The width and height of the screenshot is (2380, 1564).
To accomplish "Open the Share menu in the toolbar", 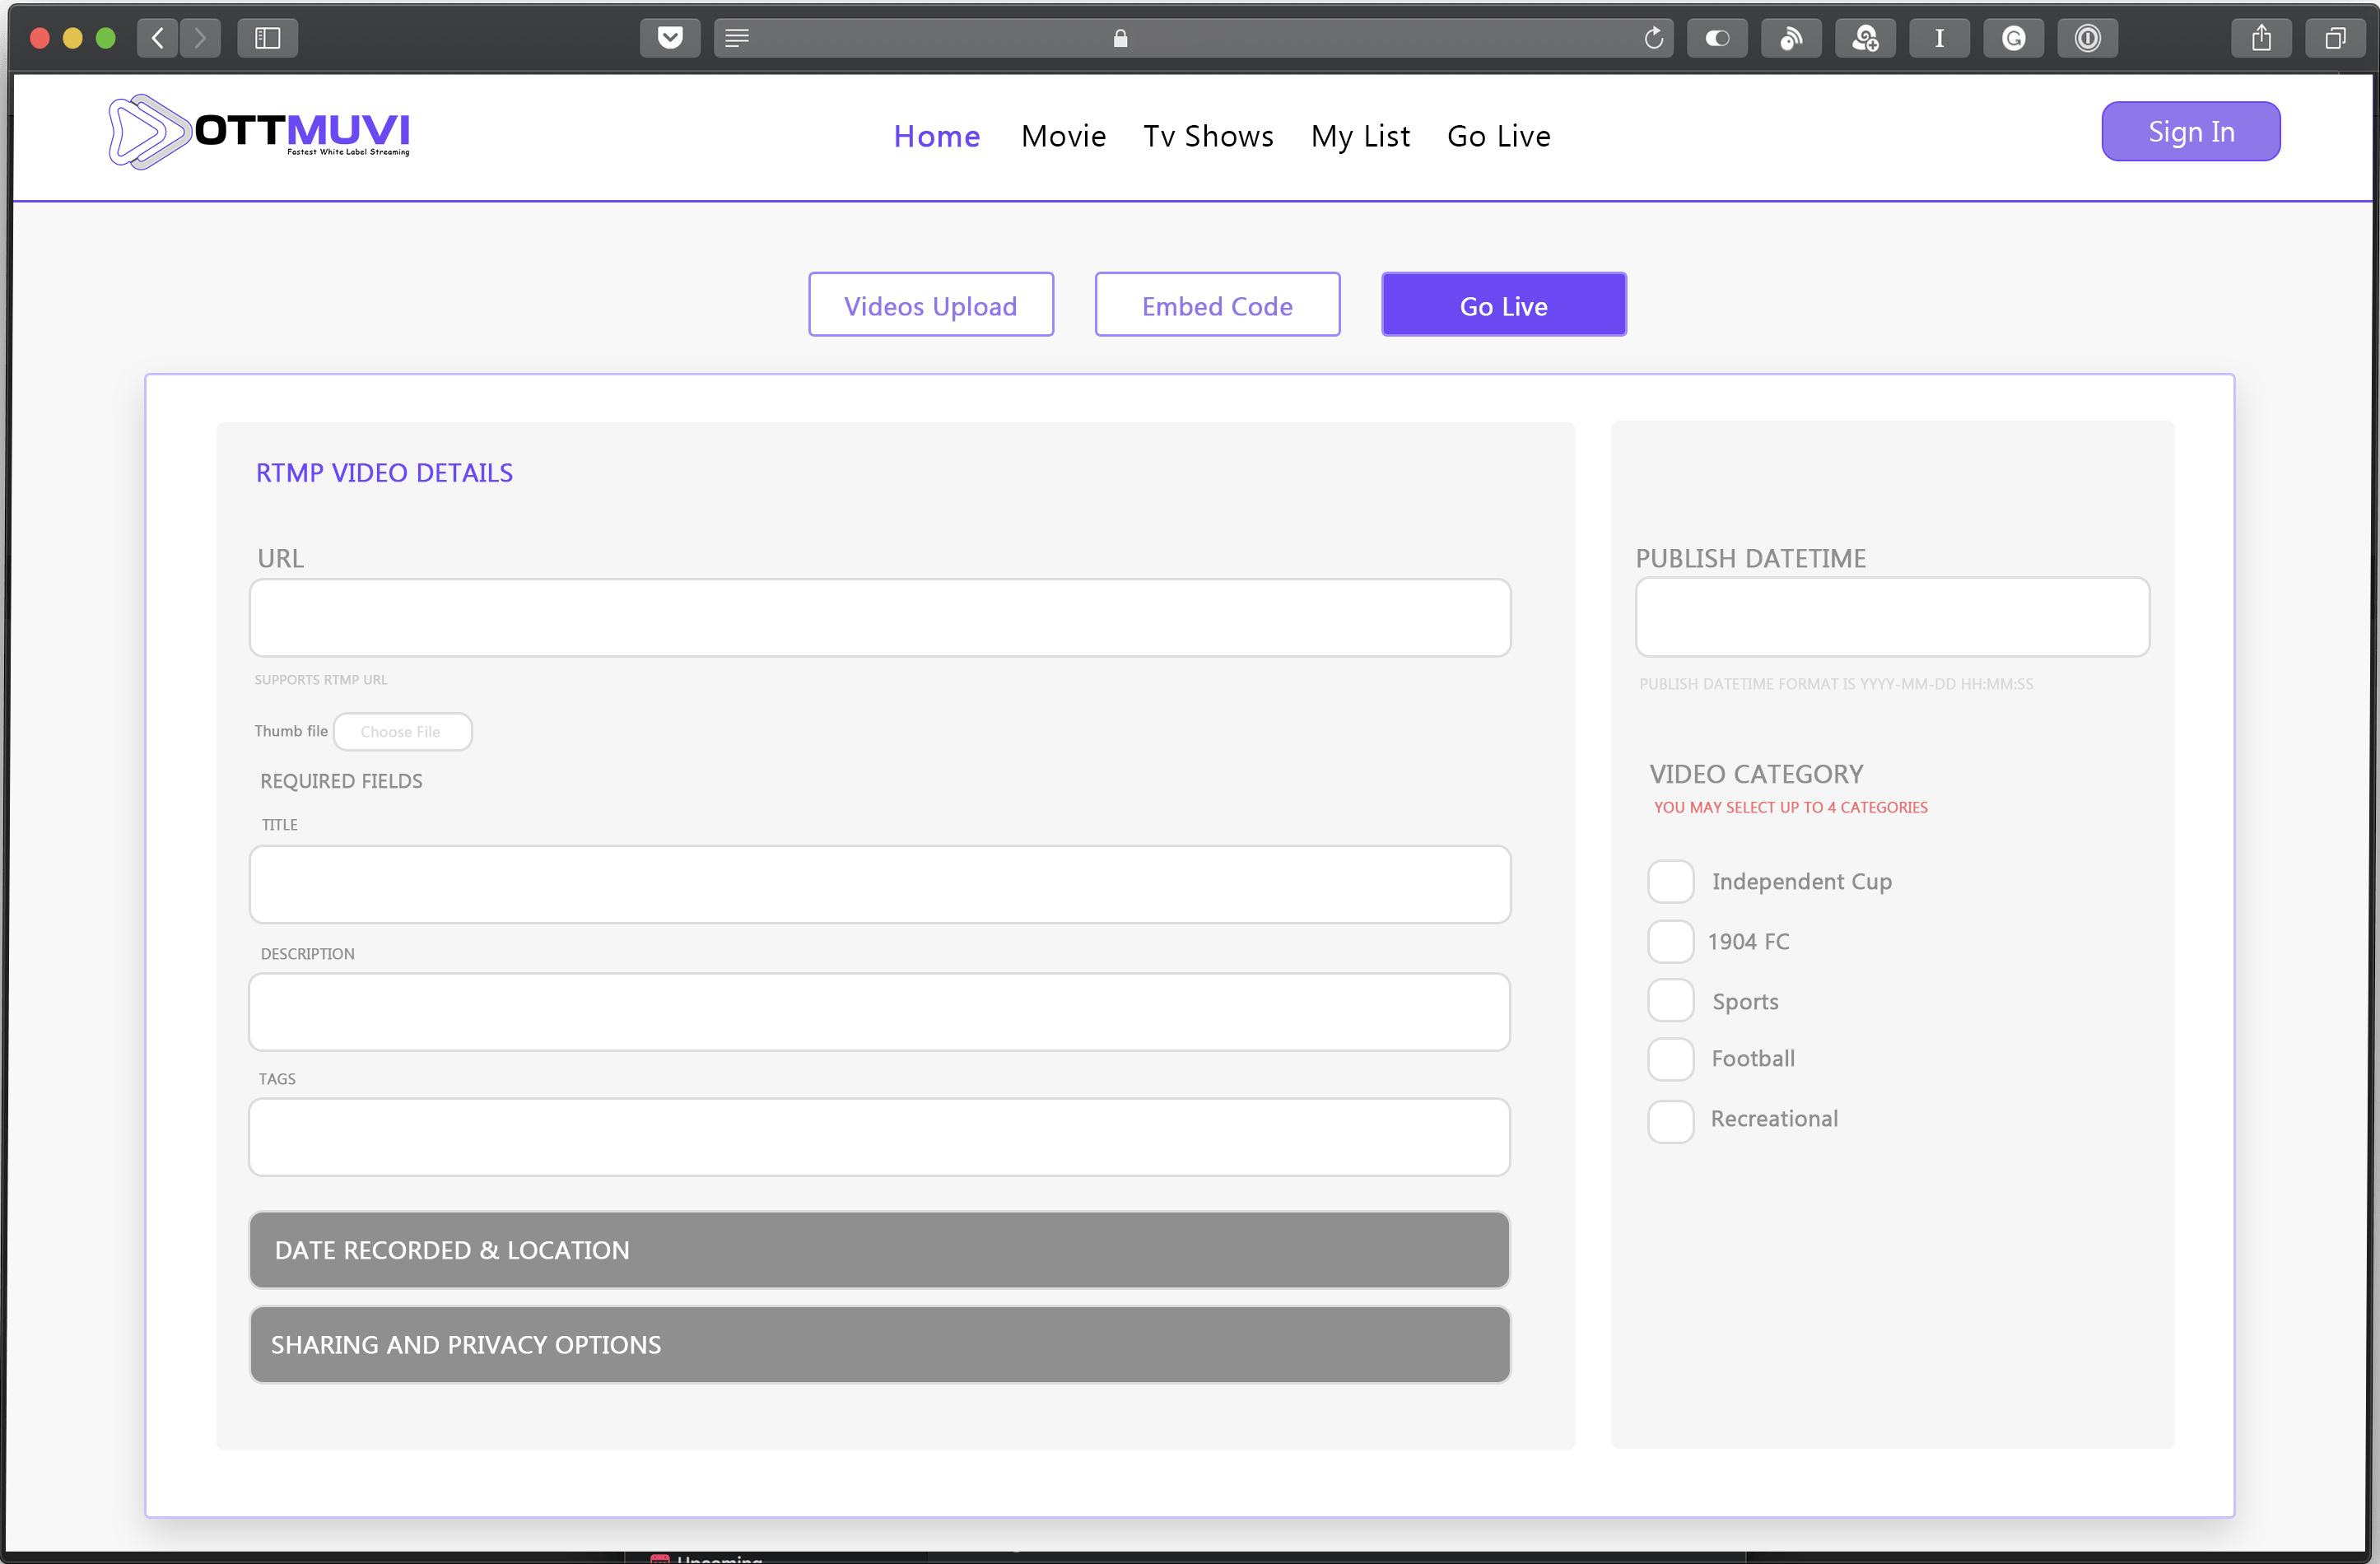I will coord(2261,38).
